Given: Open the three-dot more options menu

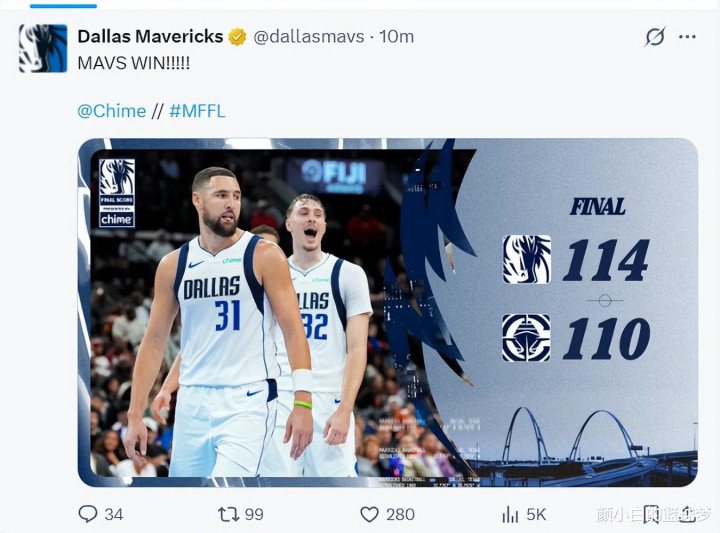Looking at the screenshot, I should pos(687,37).
